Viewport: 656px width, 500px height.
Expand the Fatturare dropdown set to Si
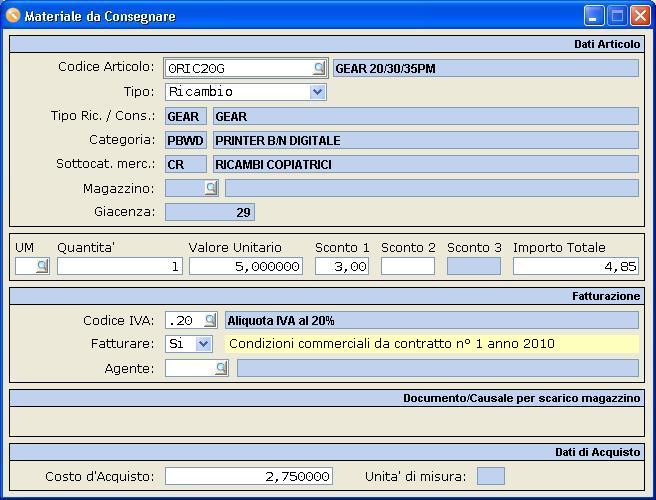pyautogui.click(x=203, y=344)
